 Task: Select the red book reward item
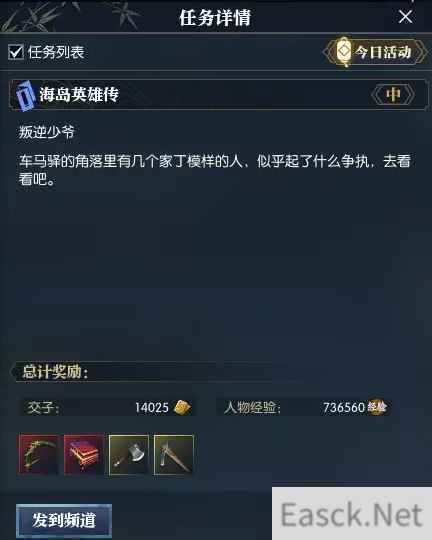pos(84,455)
